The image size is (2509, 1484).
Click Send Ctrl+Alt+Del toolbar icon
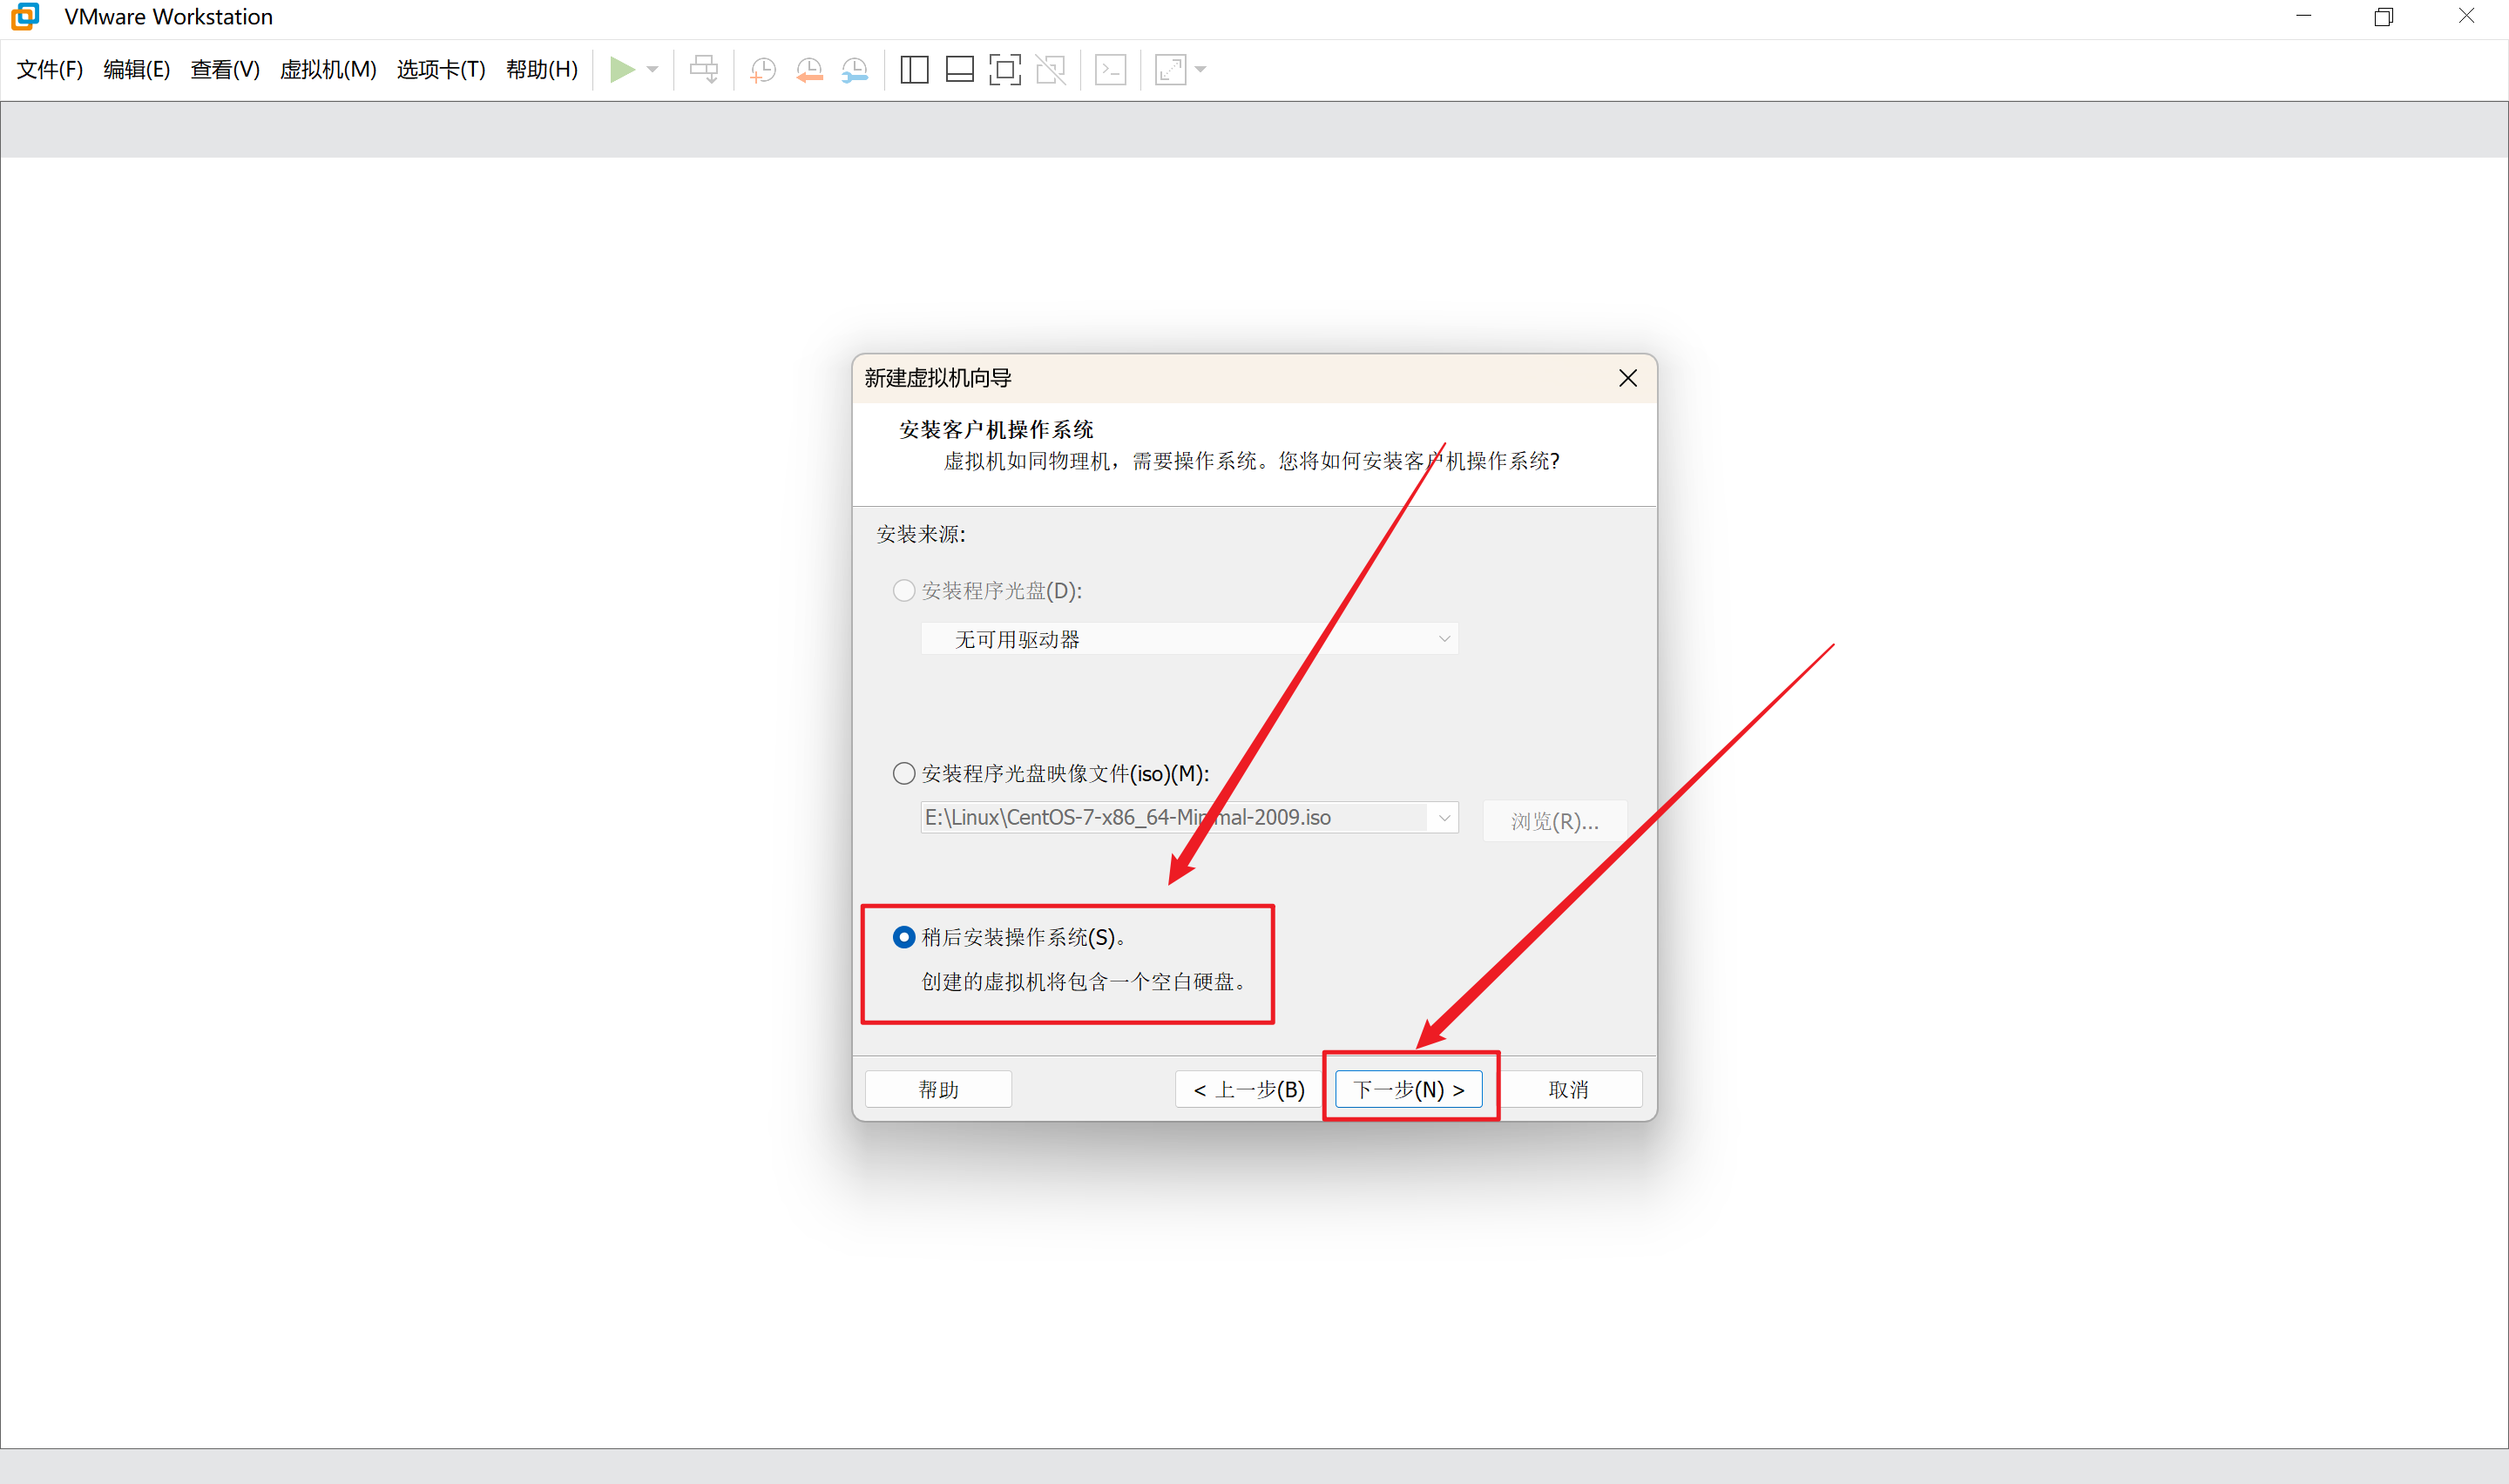coord(704,69)
